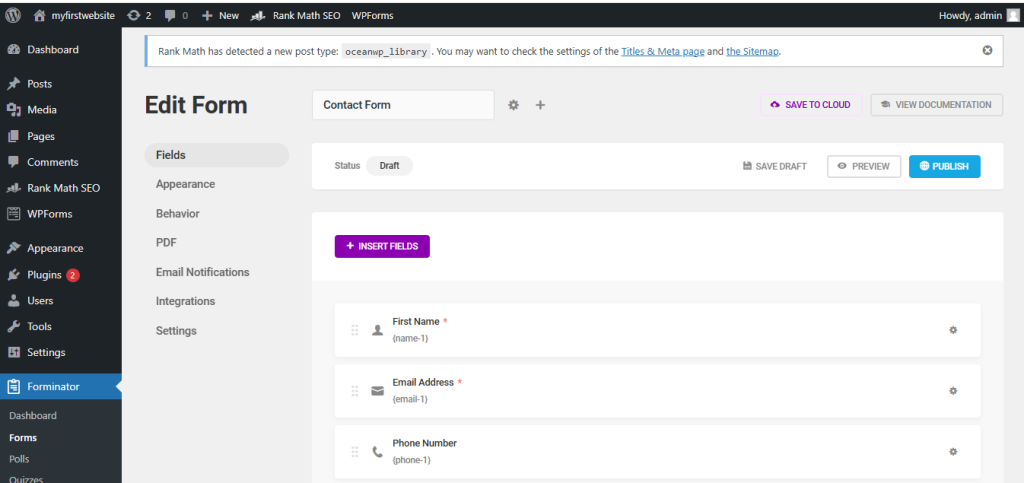This screenshot has height=483, width=1024.
Task: Click the Save Draft button
Action: pos(775,167)
